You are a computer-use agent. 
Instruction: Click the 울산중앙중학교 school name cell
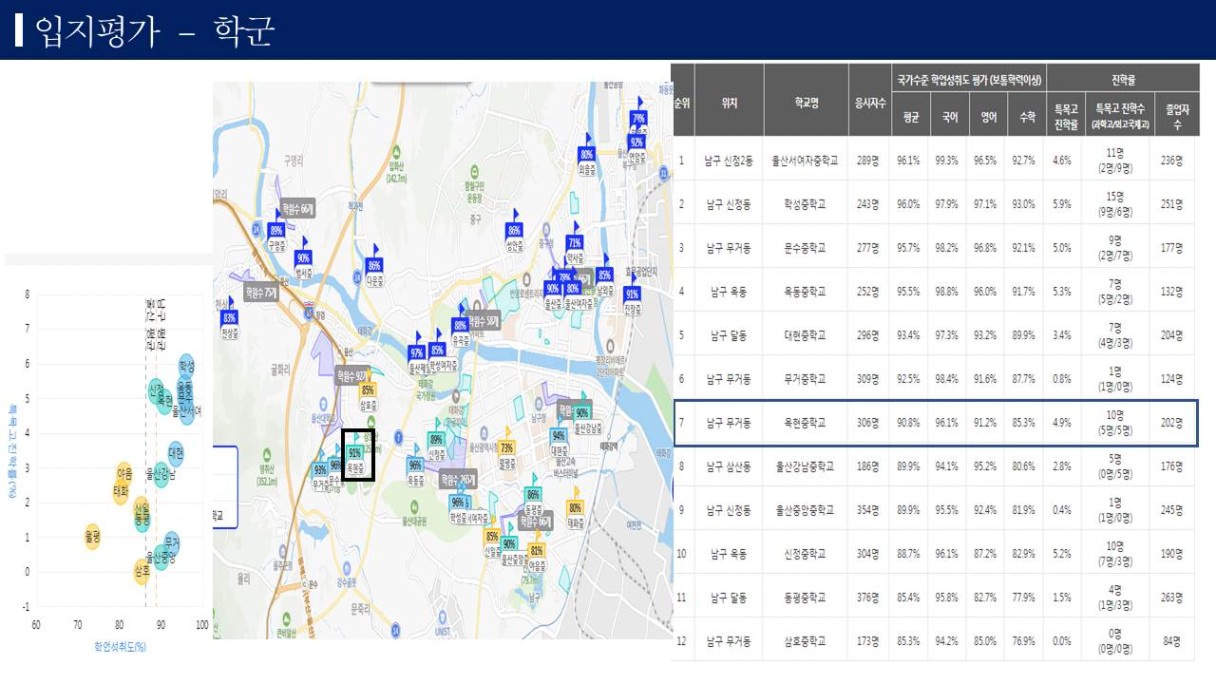coord(805,510)
